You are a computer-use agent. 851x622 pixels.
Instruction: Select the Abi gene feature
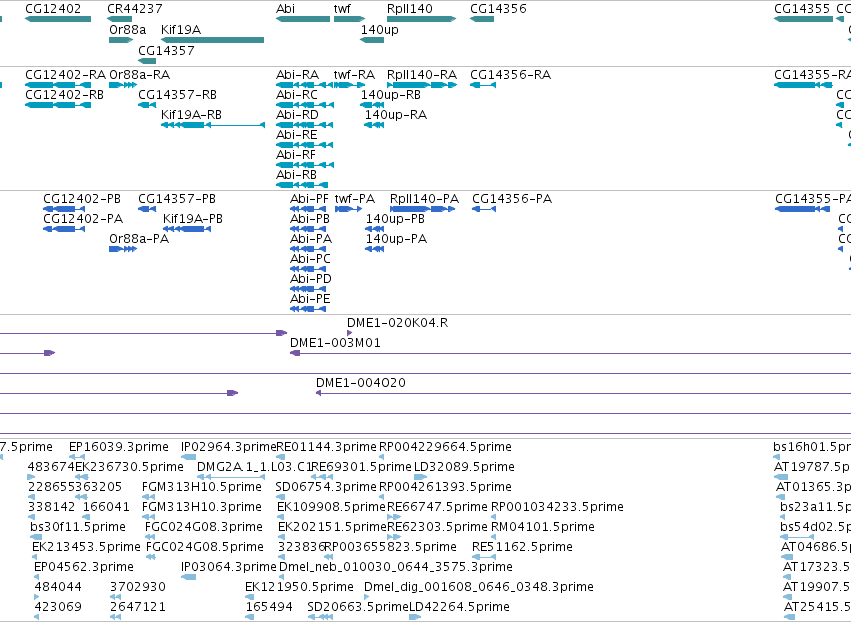pyautogui.click(x=303, y=19)
